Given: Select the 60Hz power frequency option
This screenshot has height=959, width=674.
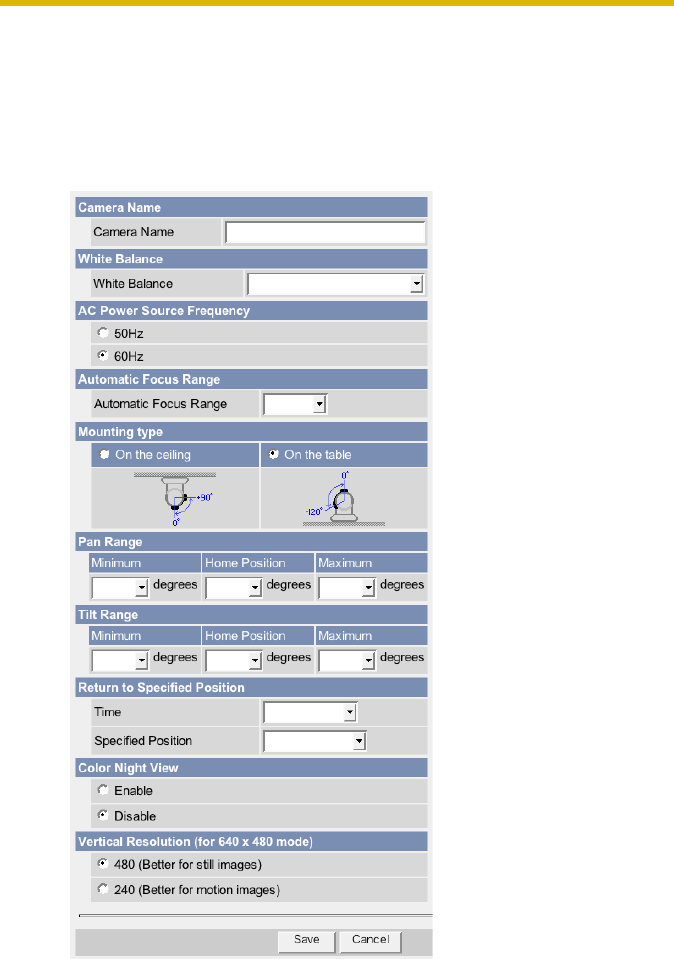Looking at the screenshot, I should click(103, 355).
